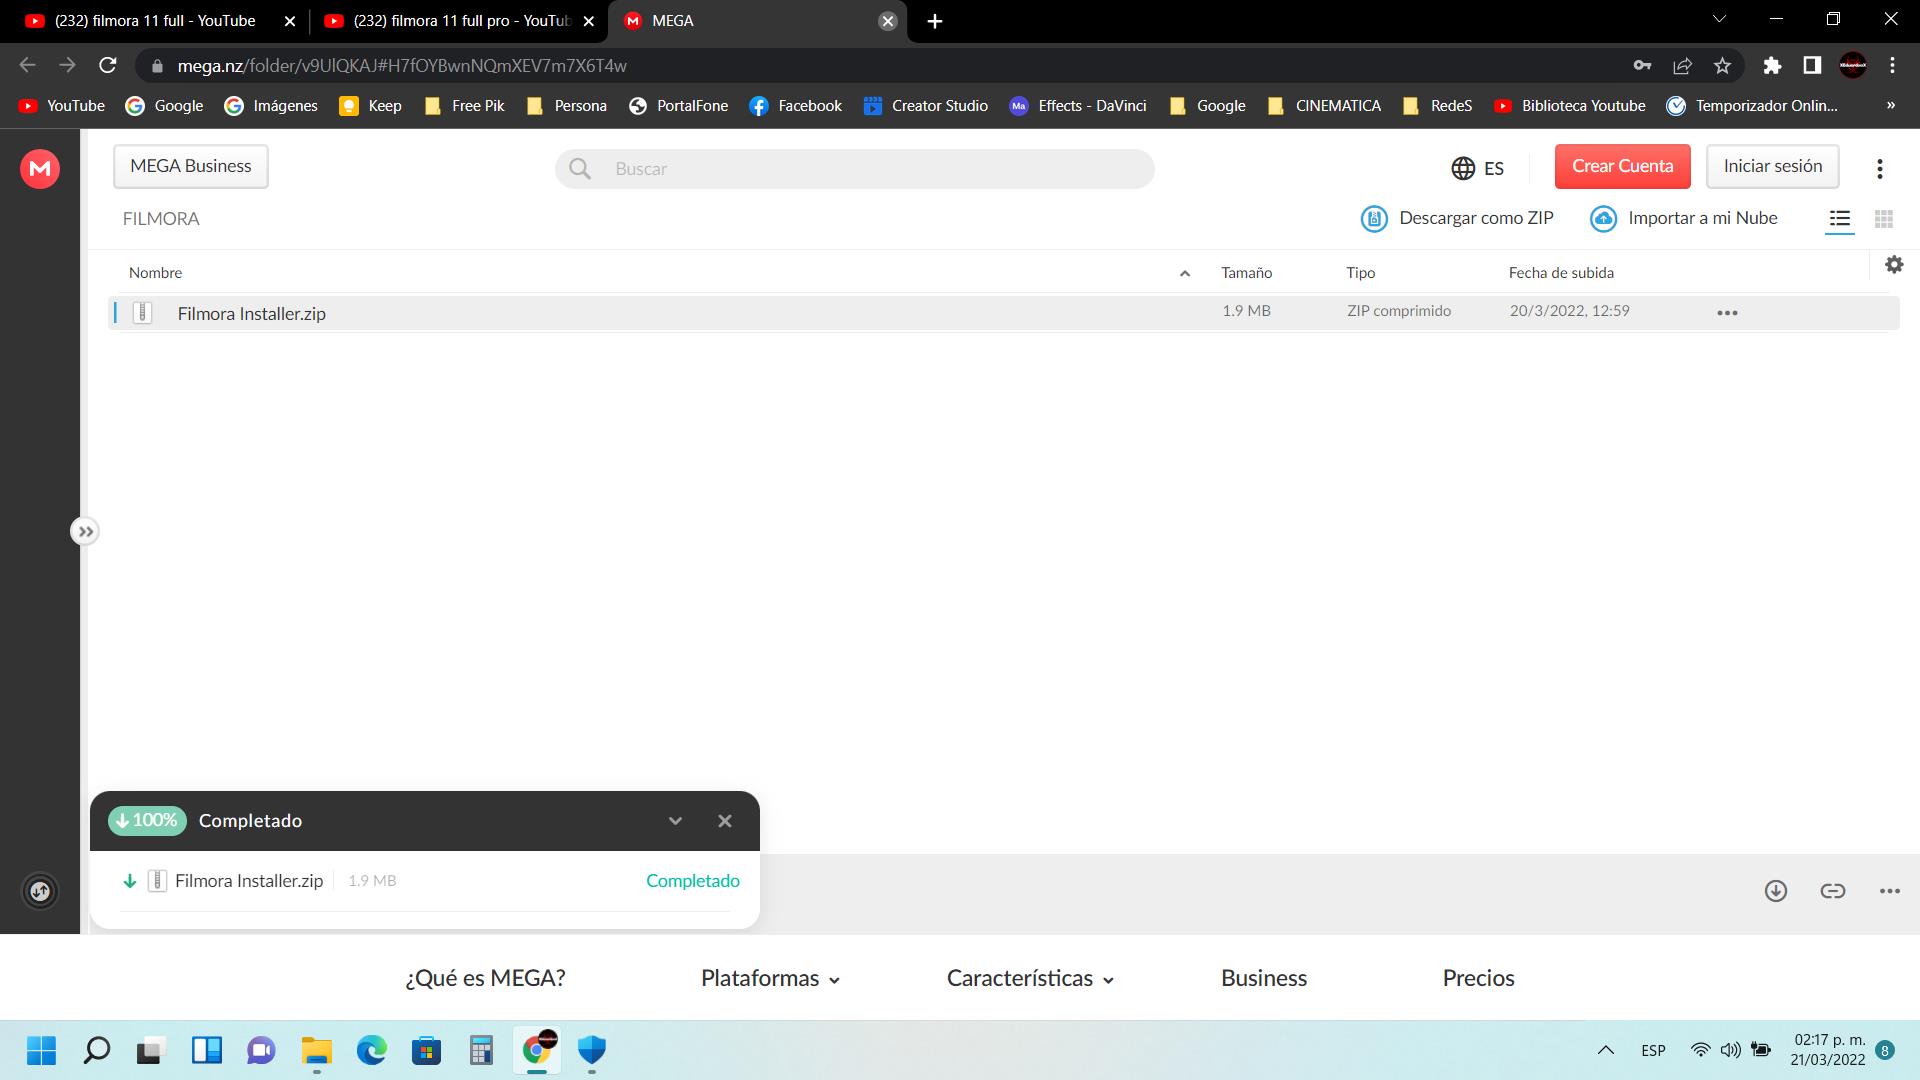Collapse the Completado transfer panel
The image size is (1920, 1080).
click(675, 821)
